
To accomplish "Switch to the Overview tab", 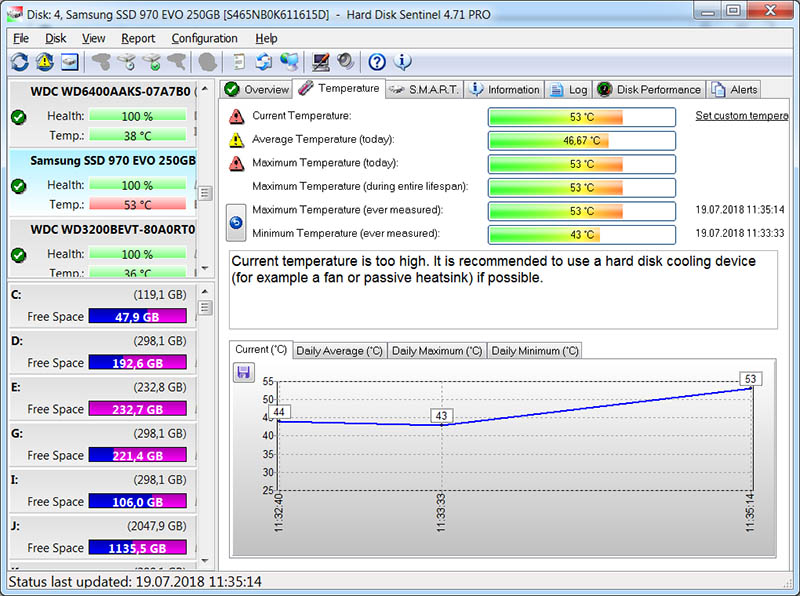I will click(257, 89).
